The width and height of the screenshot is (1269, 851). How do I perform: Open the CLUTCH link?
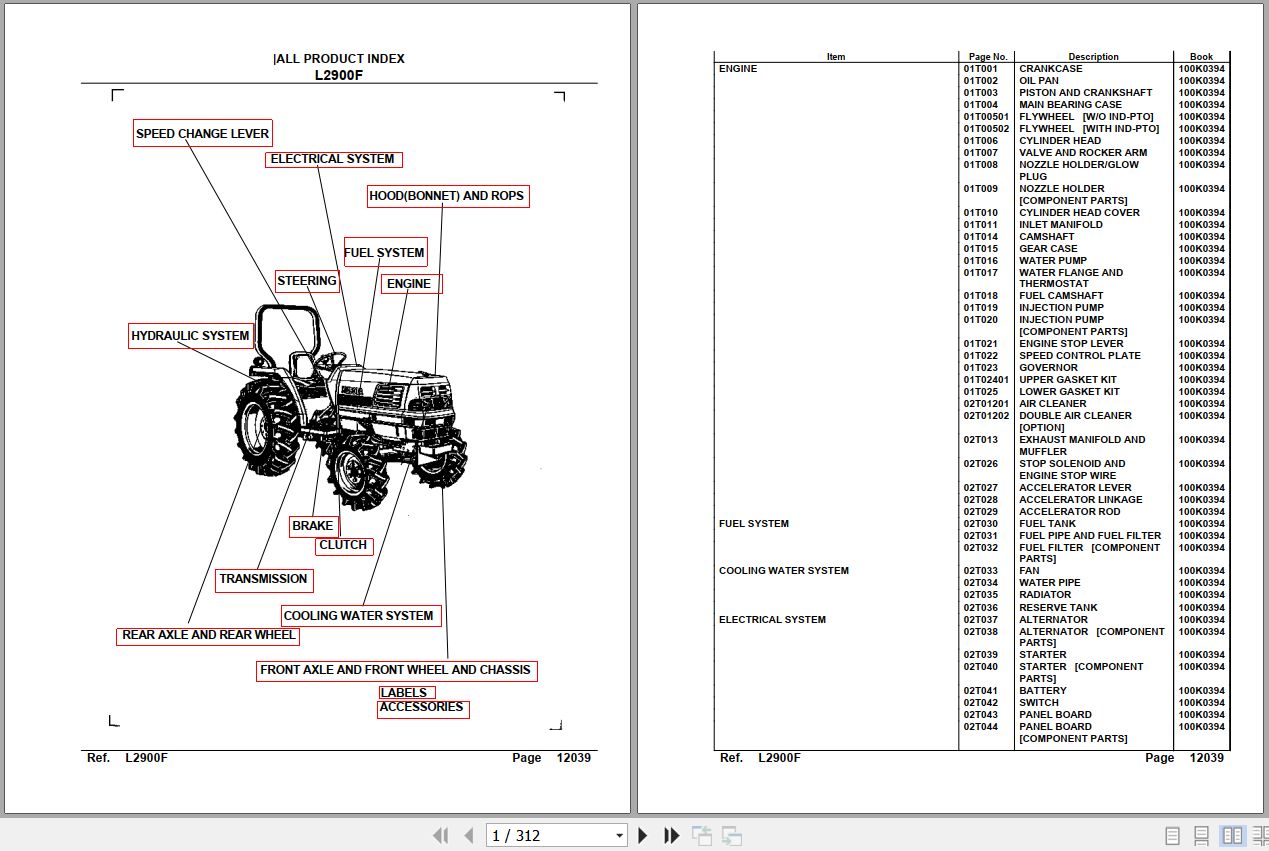344,546
